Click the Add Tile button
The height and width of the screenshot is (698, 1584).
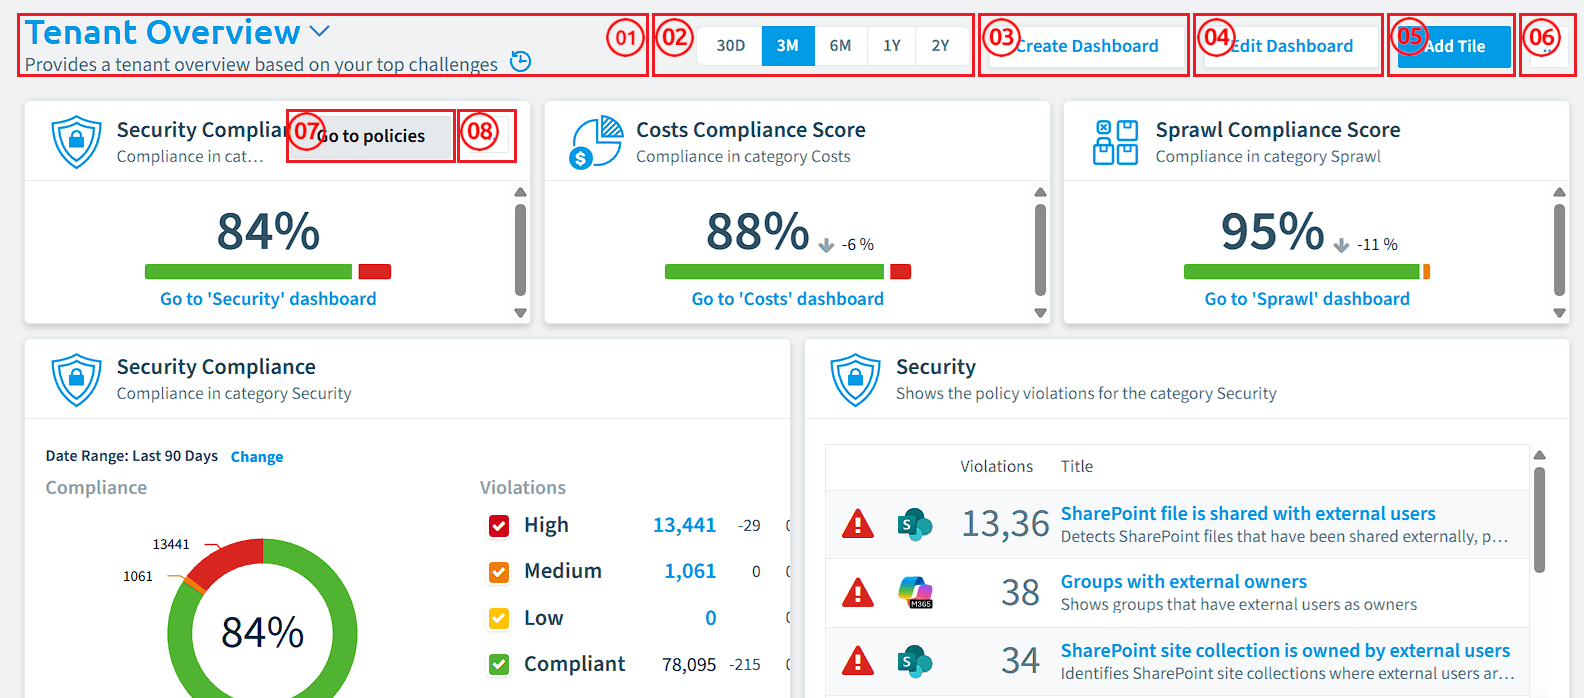click(1454, 46)
